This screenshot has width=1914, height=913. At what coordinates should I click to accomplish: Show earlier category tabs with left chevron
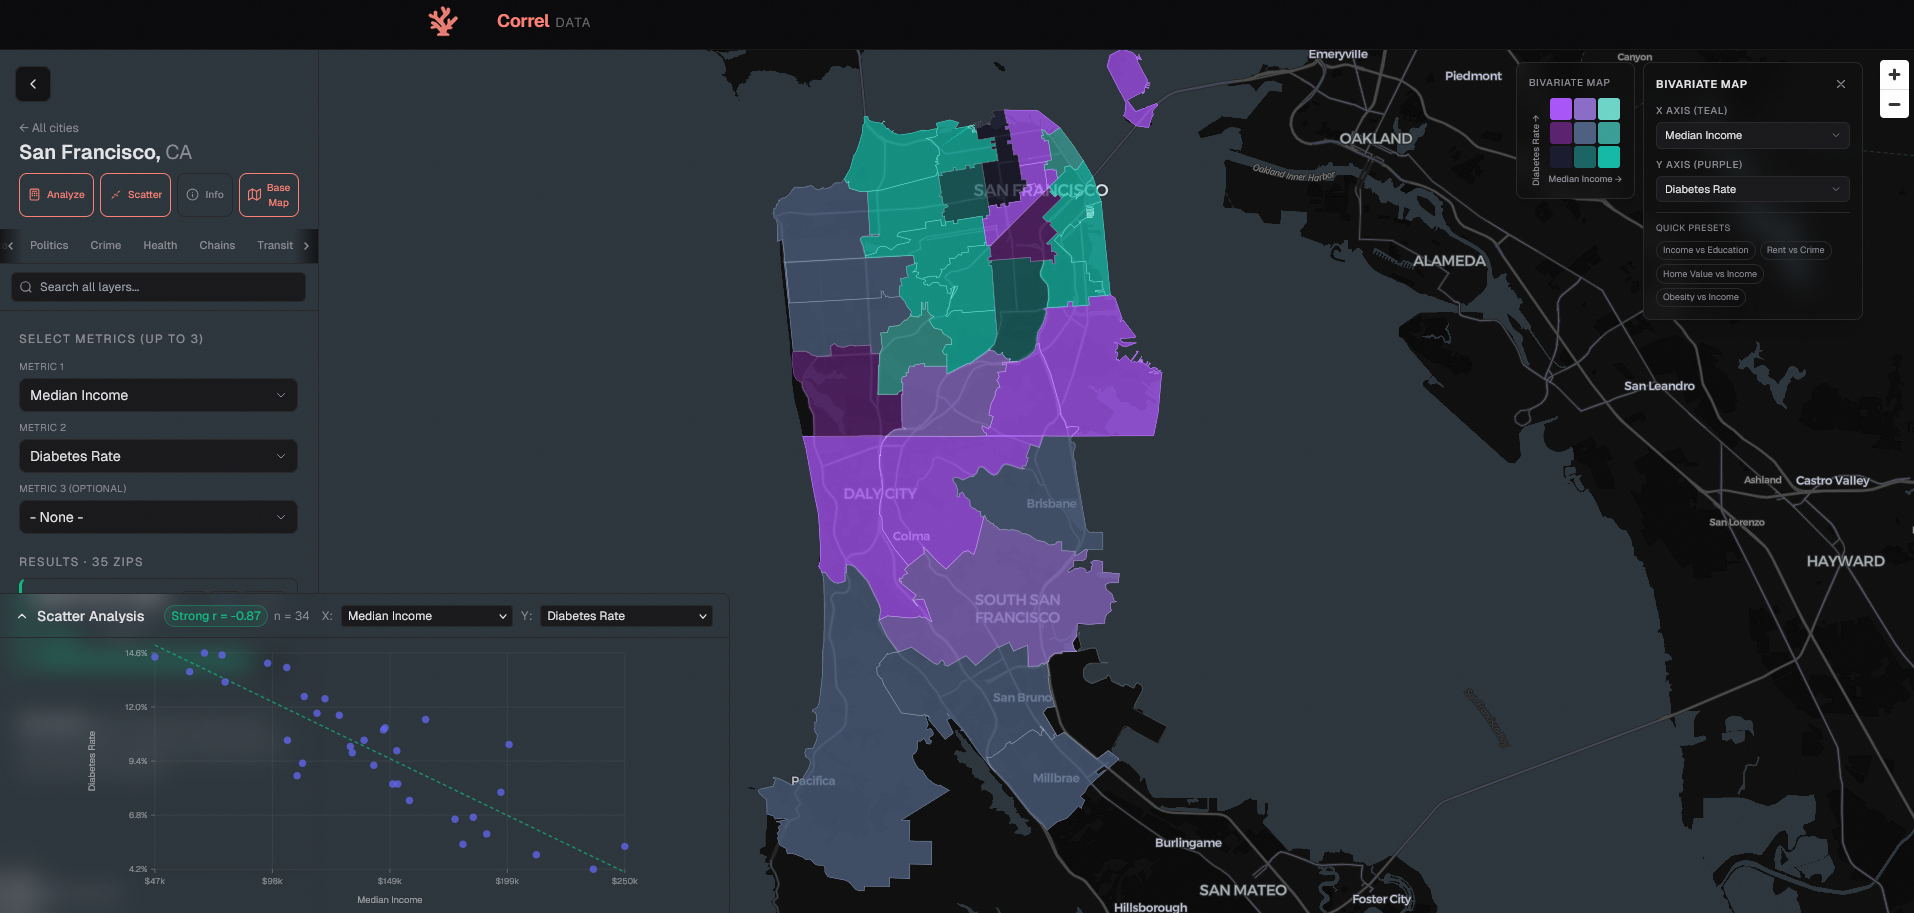(x=10, y=245)
